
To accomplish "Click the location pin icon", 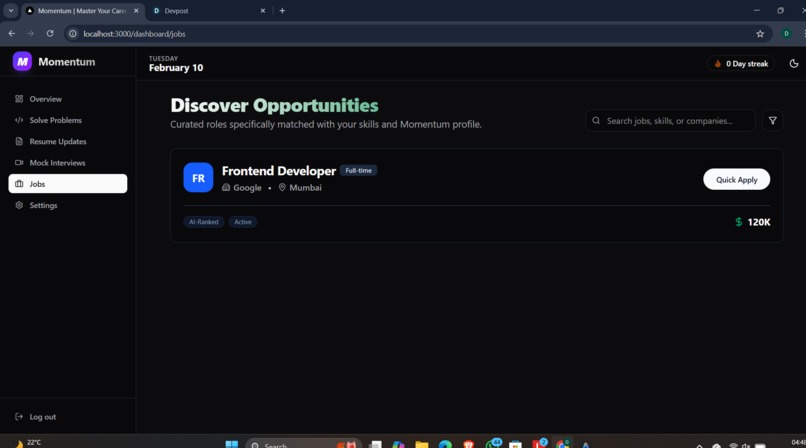I will click(282, 188).
